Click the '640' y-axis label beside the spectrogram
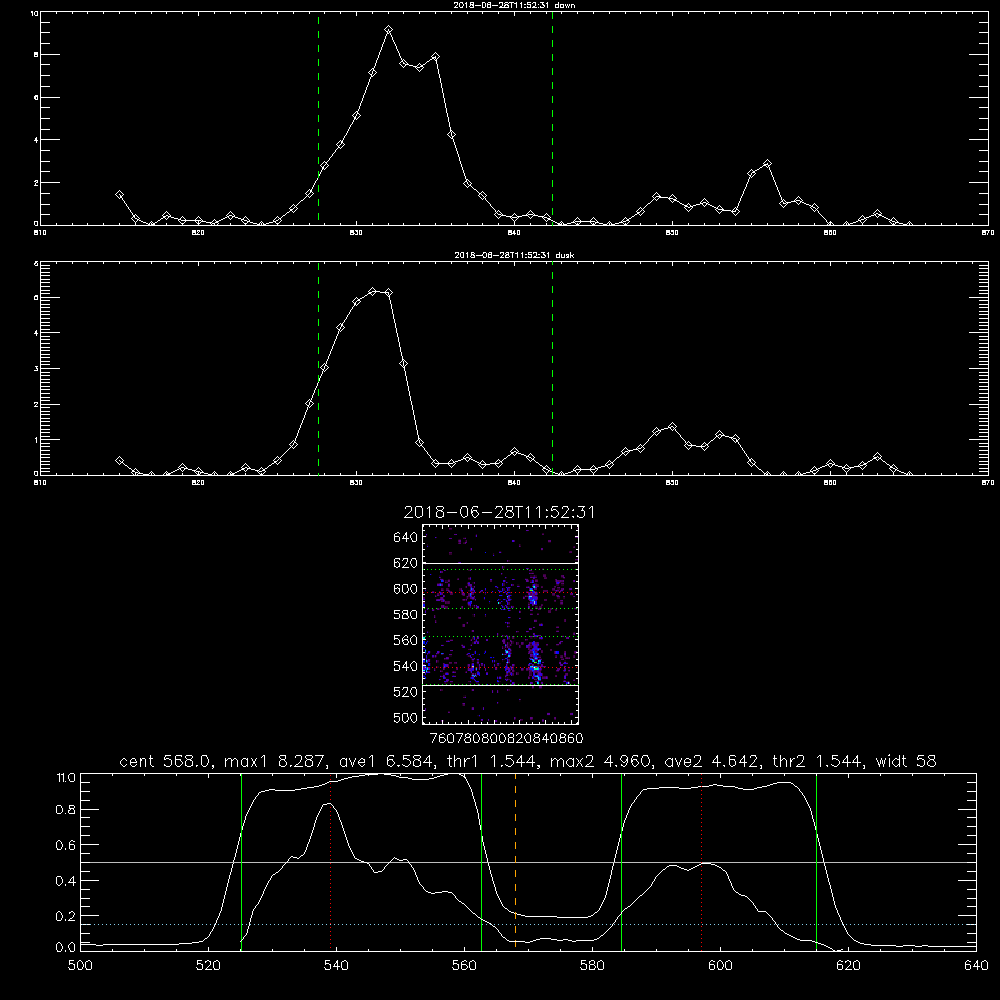Image resolution: width=1000 pixels, height=1000 pixels. click(x=406, y=538)
